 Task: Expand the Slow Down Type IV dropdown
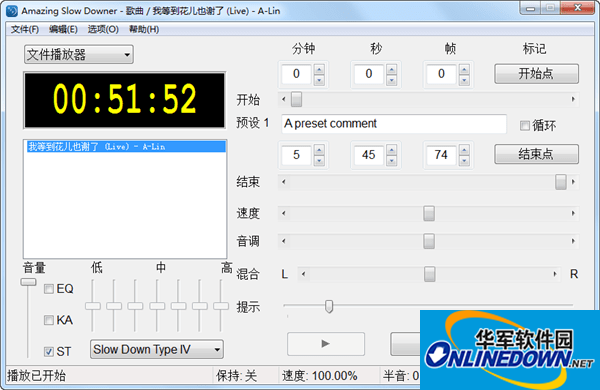157,349
